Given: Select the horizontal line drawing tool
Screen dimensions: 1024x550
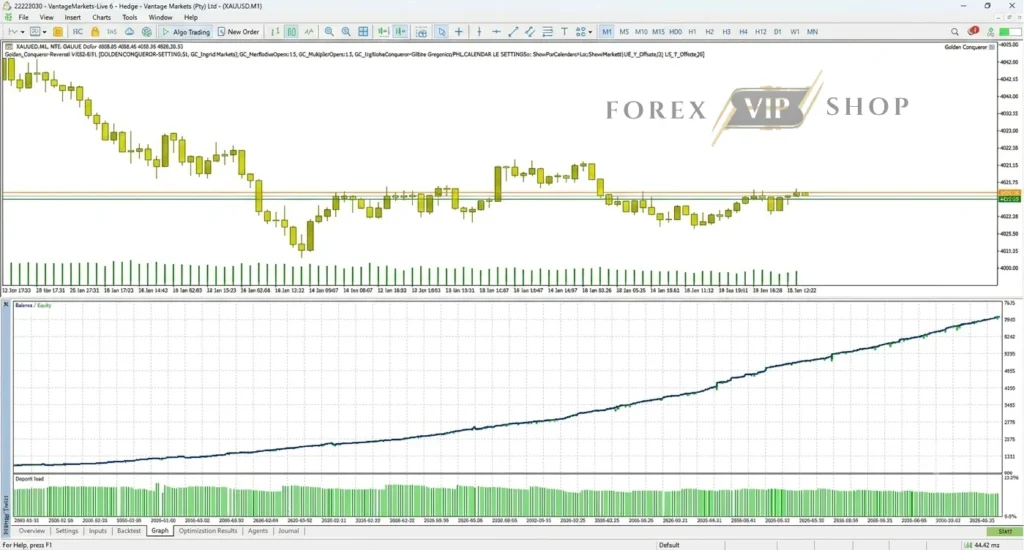Looking at the screenshot, I should click(496, 31).
